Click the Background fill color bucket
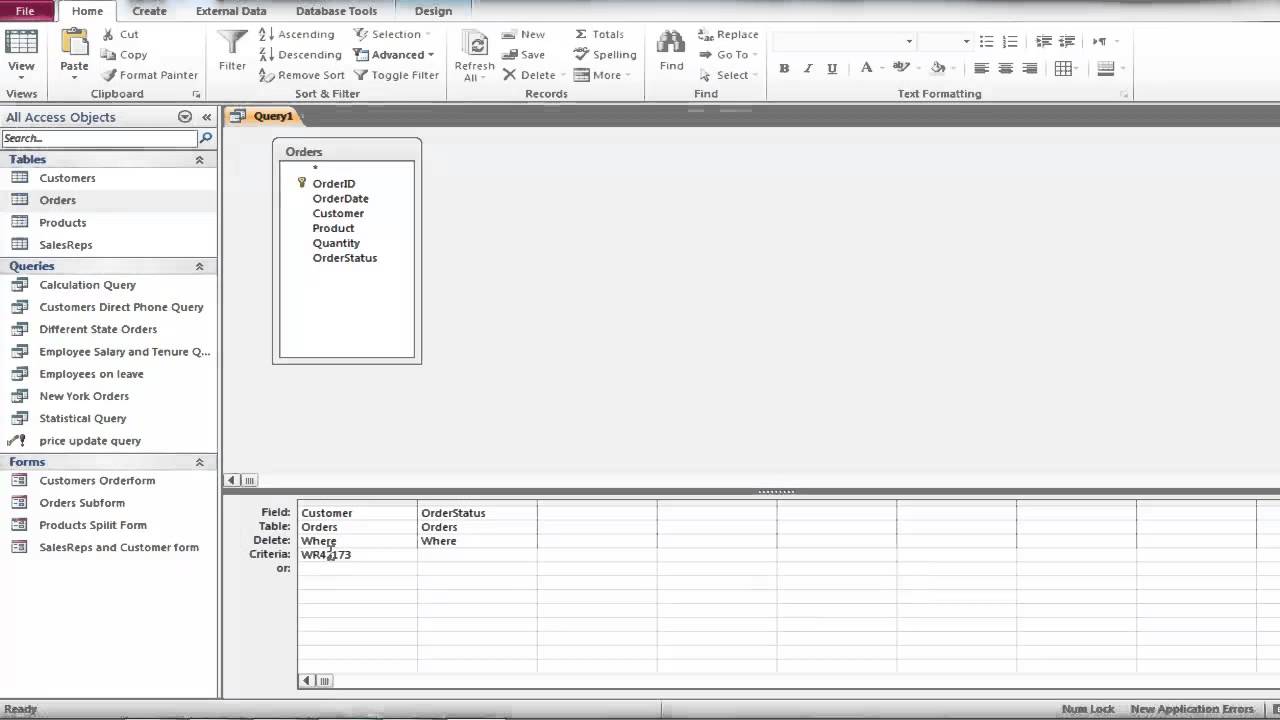Viewport: 1280px width, 720px height. [x=937, y=69]
